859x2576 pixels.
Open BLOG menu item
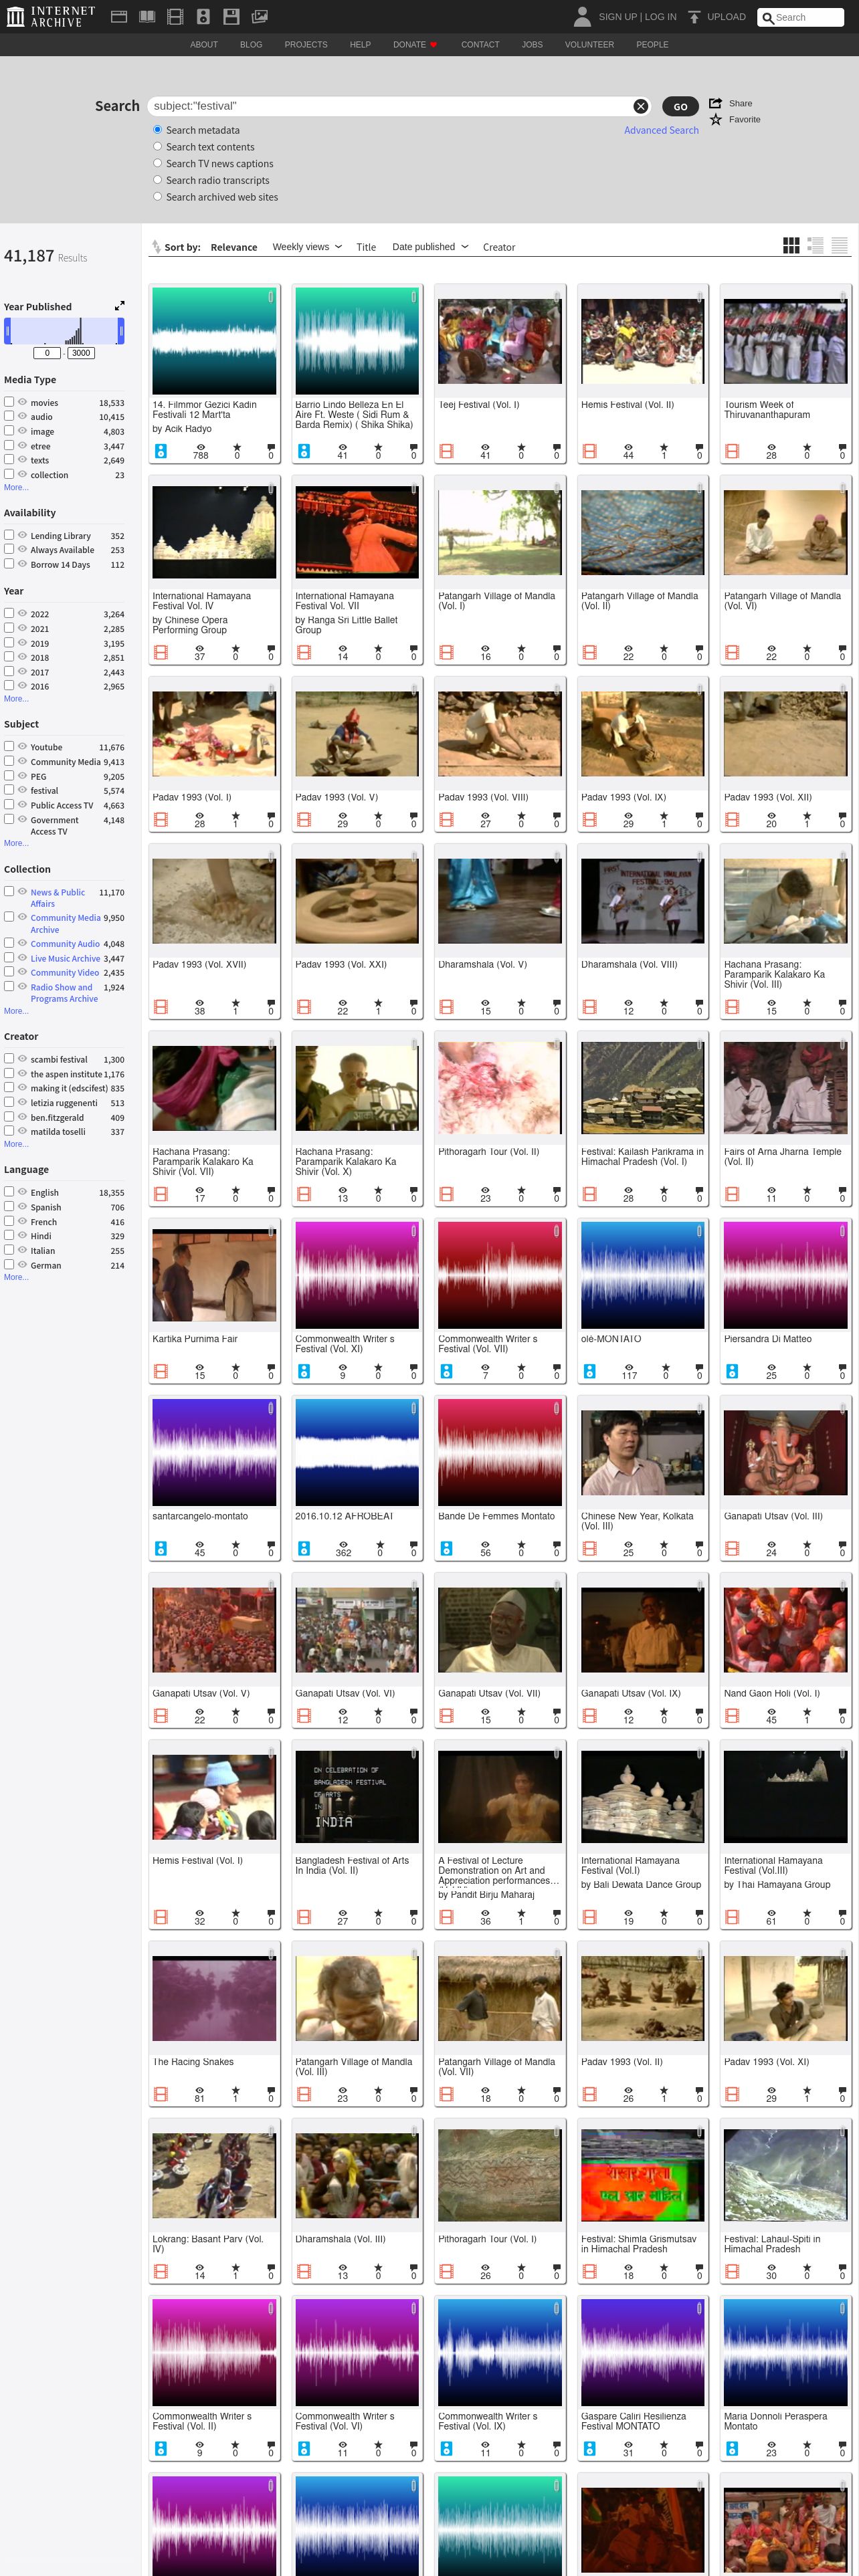(251, 45)
